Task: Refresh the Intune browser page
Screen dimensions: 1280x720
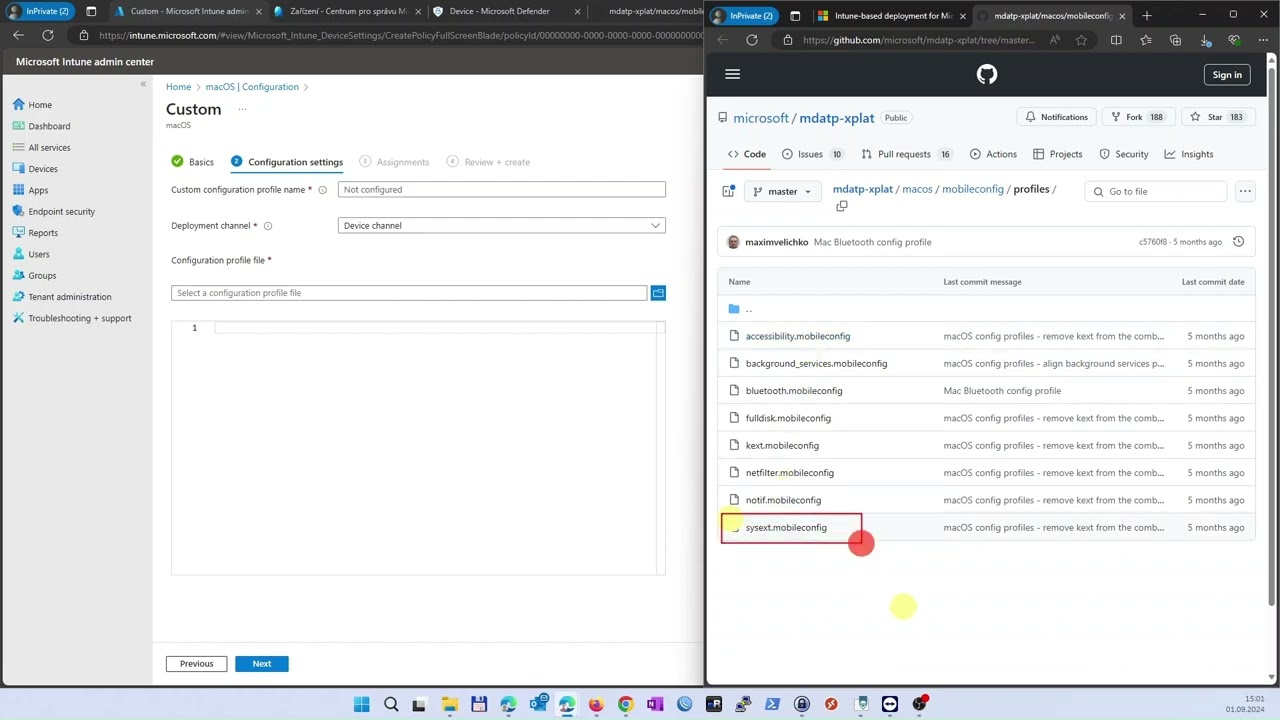Action: [x=47, y=35]
